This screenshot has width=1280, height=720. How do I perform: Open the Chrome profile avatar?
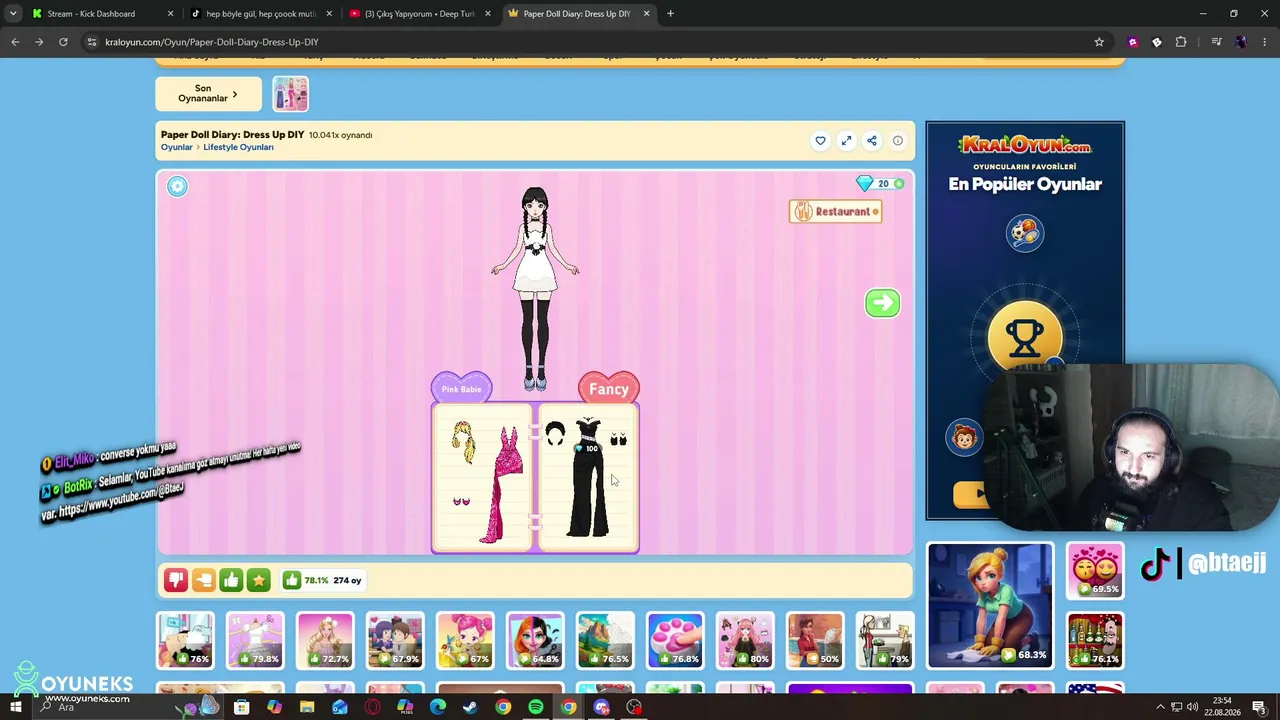(1241, 42)
